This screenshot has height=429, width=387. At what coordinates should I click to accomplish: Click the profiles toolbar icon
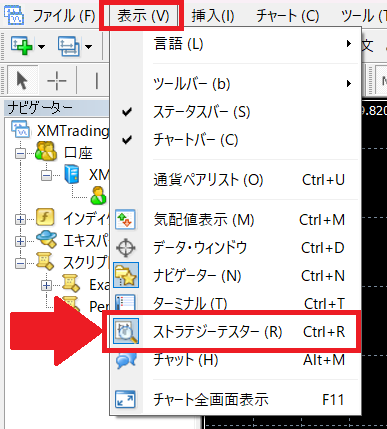68,46
